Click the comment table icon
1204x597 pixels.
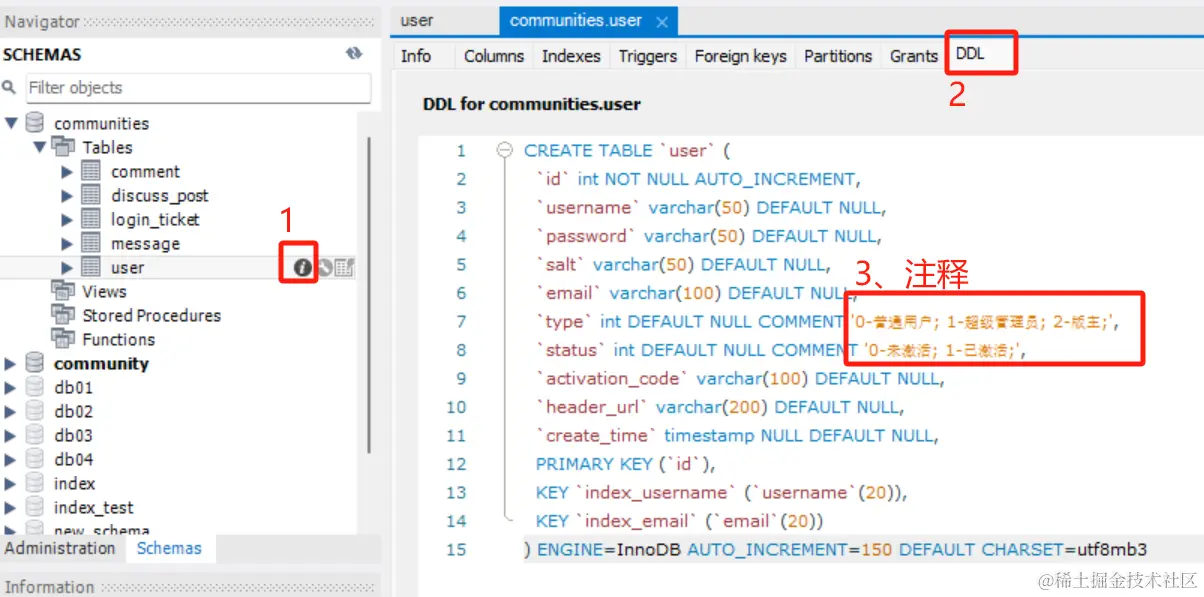click(91, 171)
